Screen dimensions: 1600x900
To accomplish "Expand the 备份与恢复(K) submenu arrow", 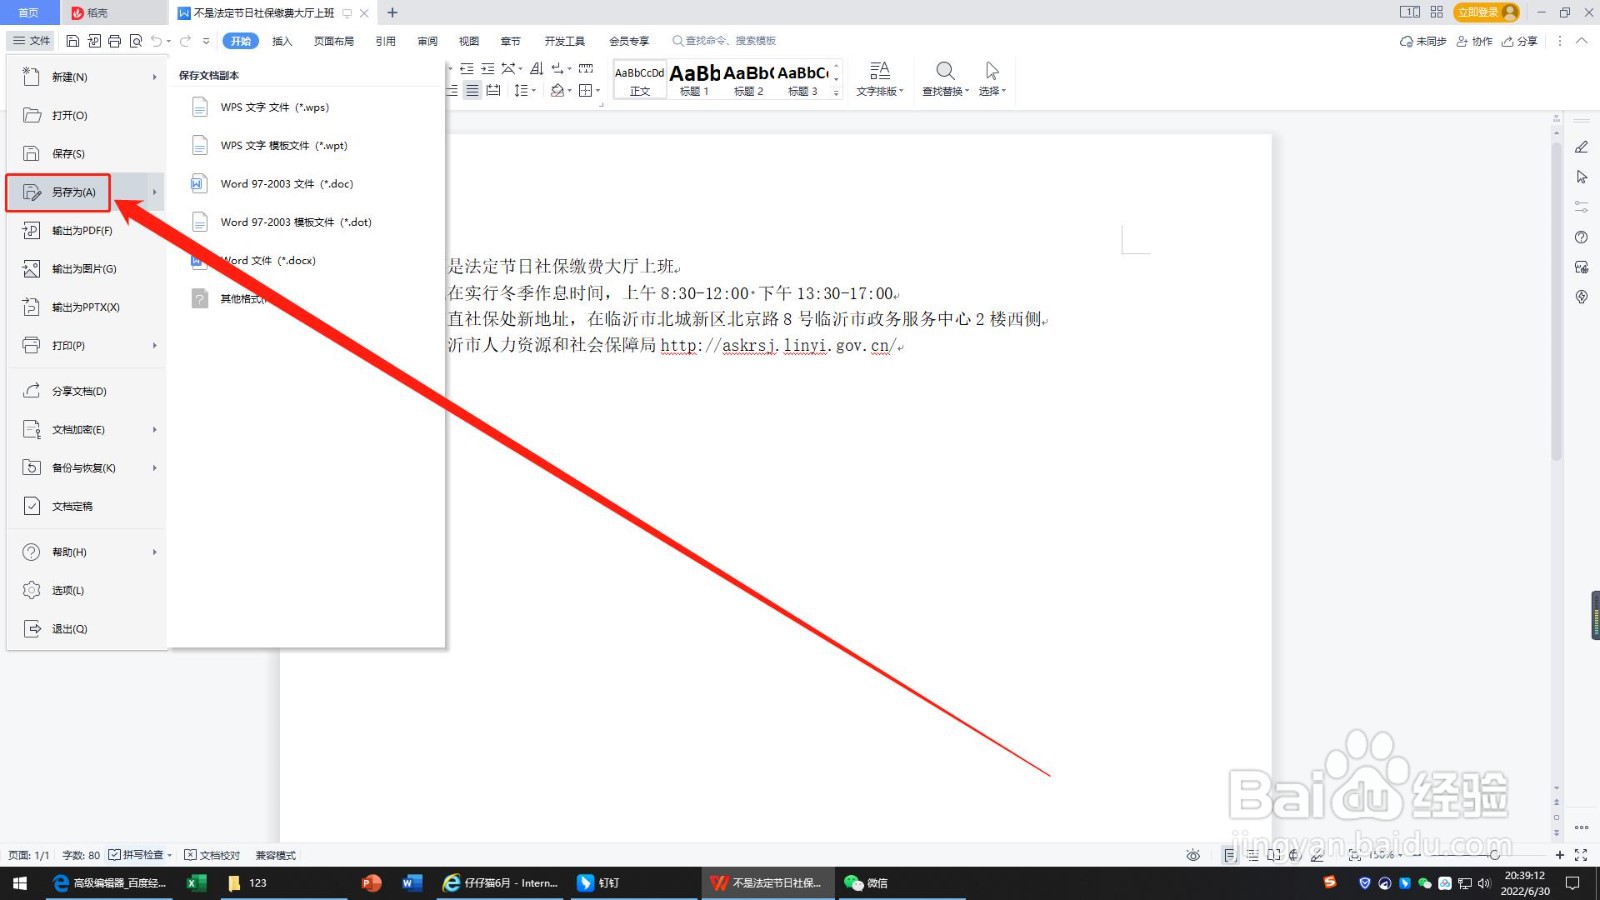I will [155, 468].
